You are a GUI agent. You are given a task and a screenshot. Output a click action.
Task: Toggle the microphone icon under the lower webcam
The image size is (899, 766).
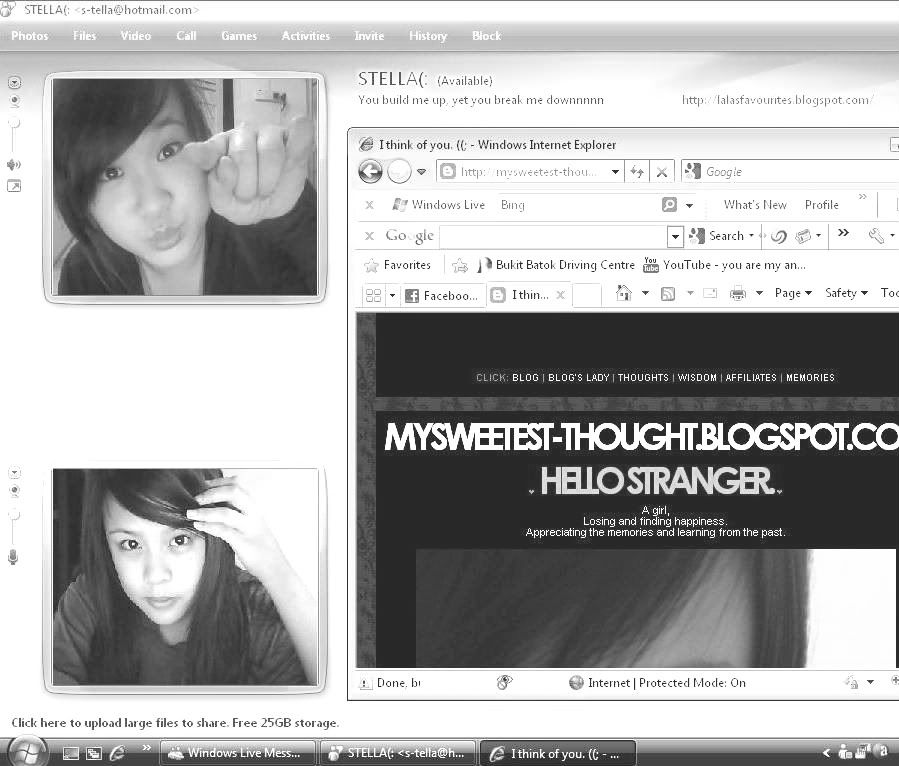point(13,556)
